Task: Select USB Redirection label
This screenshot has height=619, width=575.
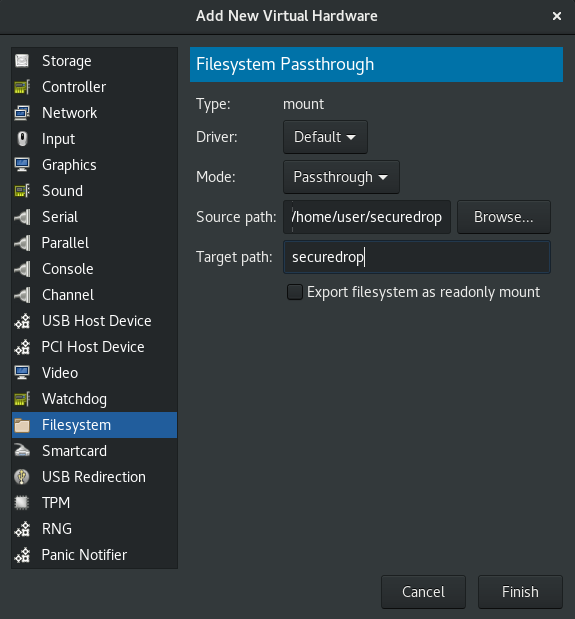Action: coord(94,477)
